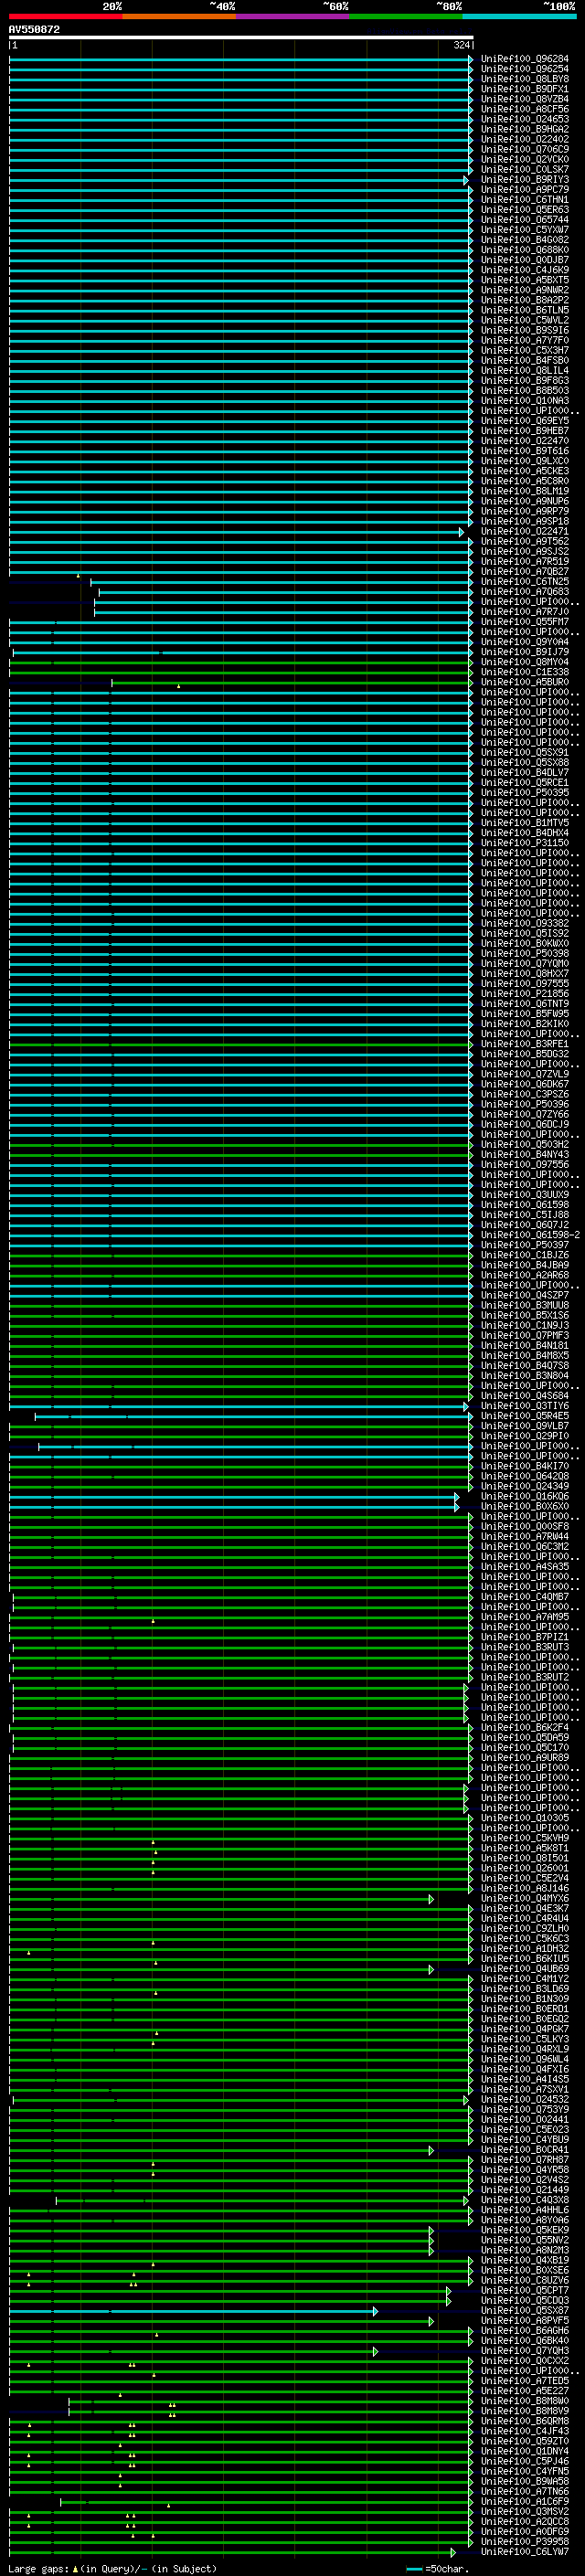Viewport: 585px width, 2576px height.
Task: Click the green ~80% identity legend segment
Action: 406,17
